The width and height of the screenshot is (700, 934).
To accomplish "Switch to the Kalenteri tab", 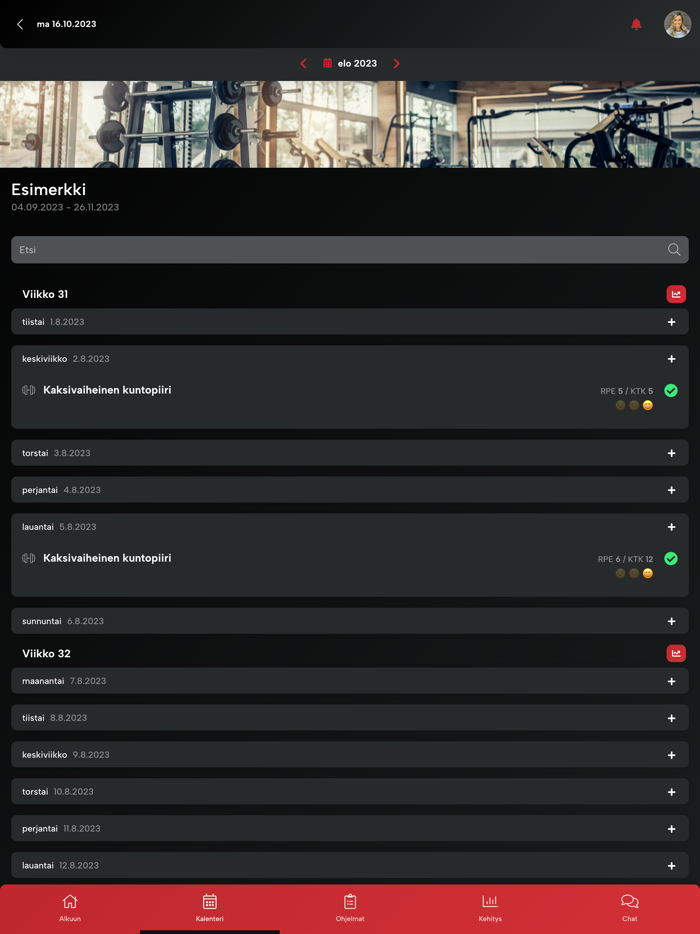I will click(210, 907).
